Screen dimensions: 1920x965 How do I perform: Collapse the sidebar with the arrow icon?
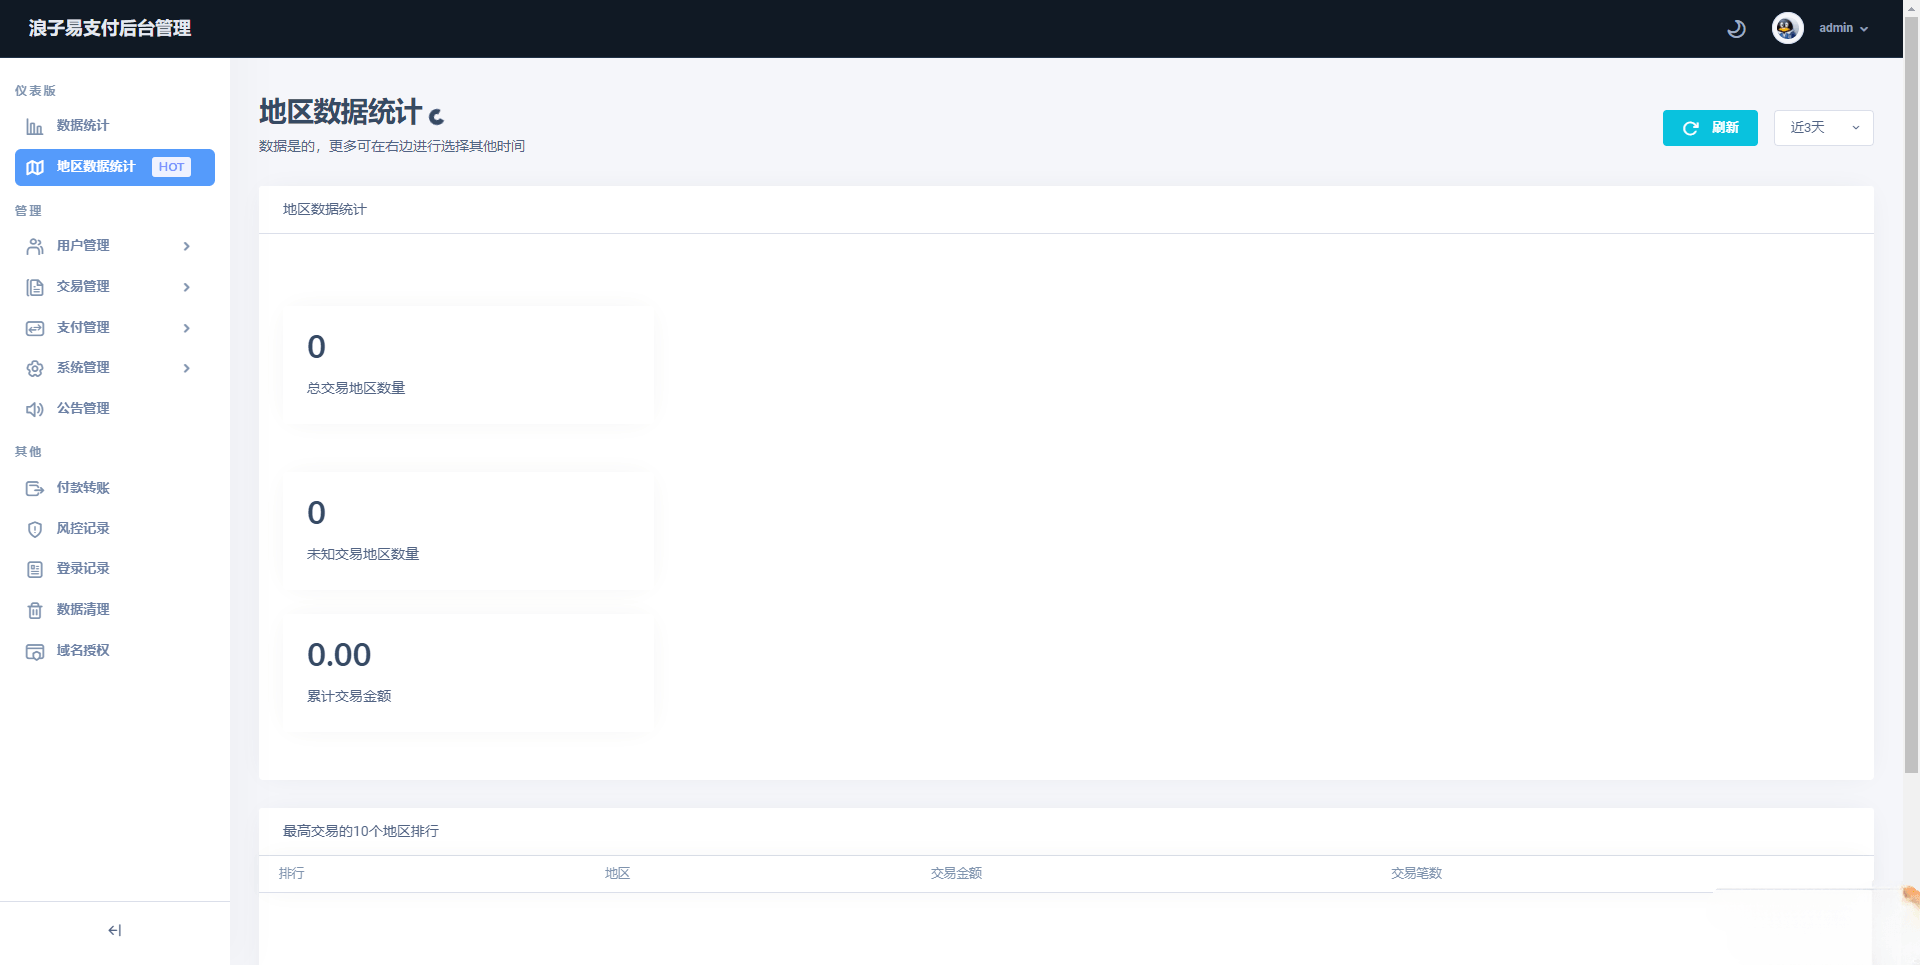pos(114,930)
